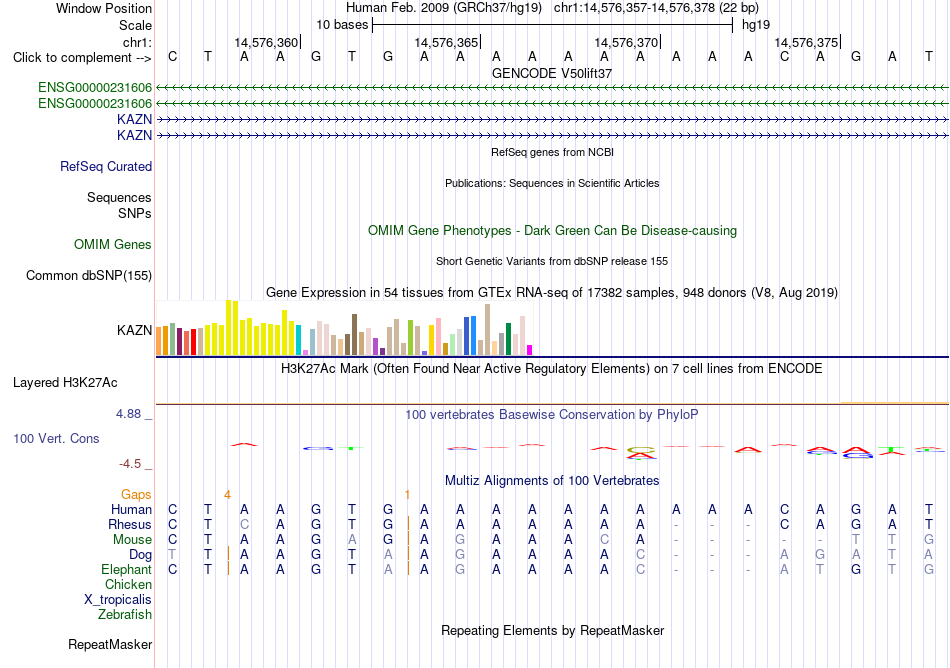This screenshot has width=950, height=668.
Task: Click the Gaps row label
Action: [136, 495]
